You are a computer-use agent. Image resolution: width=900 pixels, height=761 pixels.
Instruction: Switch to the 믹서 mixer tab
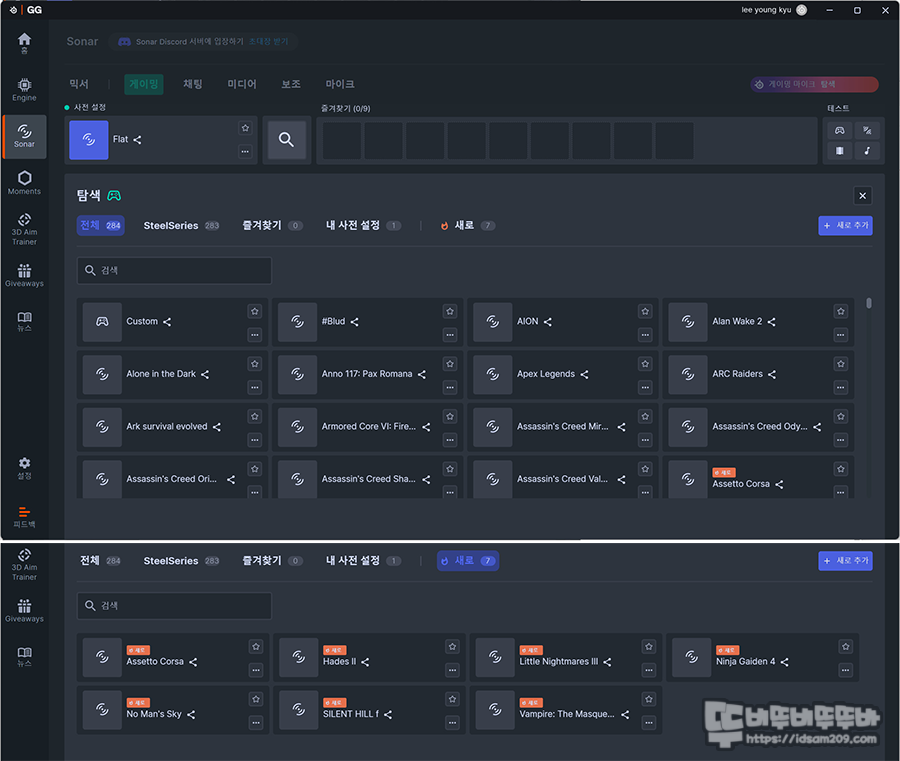(79, 84)
